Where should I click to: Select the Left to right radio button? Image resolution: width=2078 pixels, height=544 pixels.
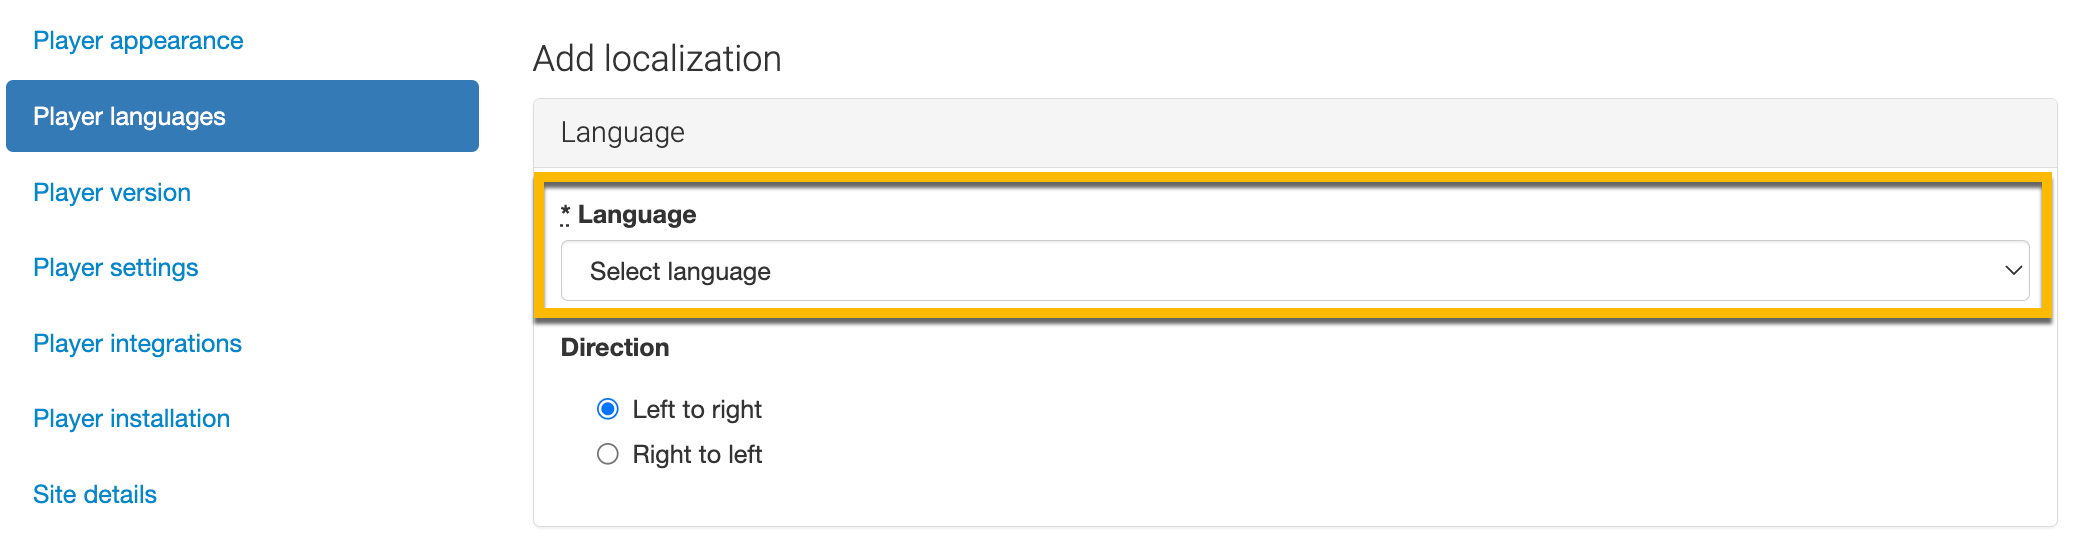click(x=608, y=409)
